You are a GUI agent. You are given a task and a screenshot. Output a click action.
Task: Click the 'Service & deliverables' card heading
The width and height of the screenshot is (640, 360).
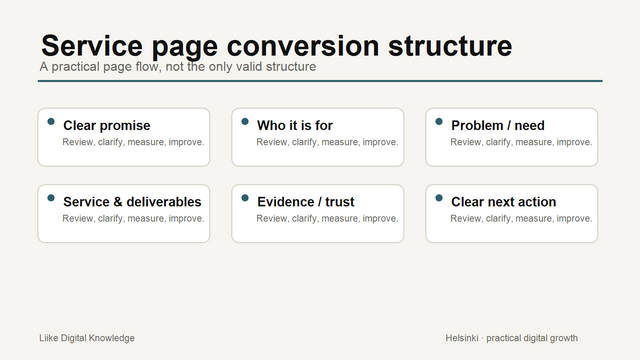[x=132, y=202]
